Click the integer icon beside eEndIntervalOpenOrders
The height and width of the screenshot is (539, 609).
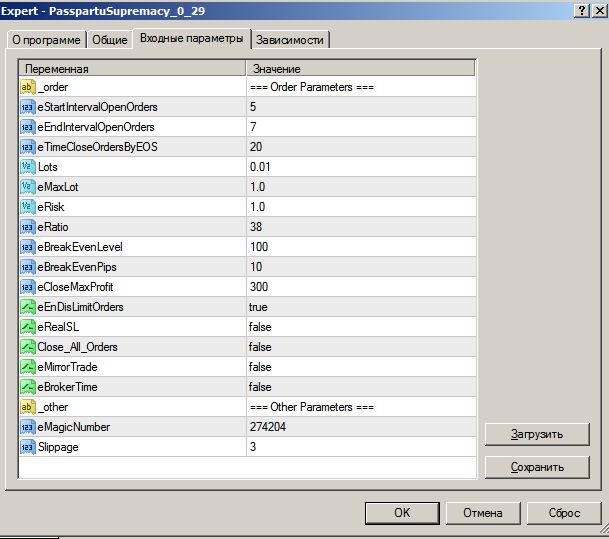(28, 127)
